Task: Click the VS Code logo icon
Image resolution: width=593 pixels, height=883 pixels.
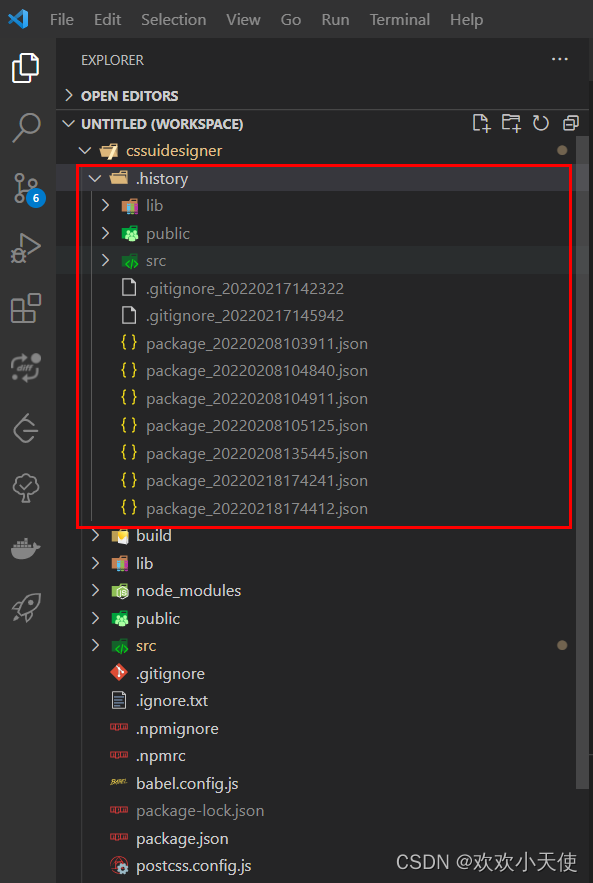Action: [x=18, y=20]
